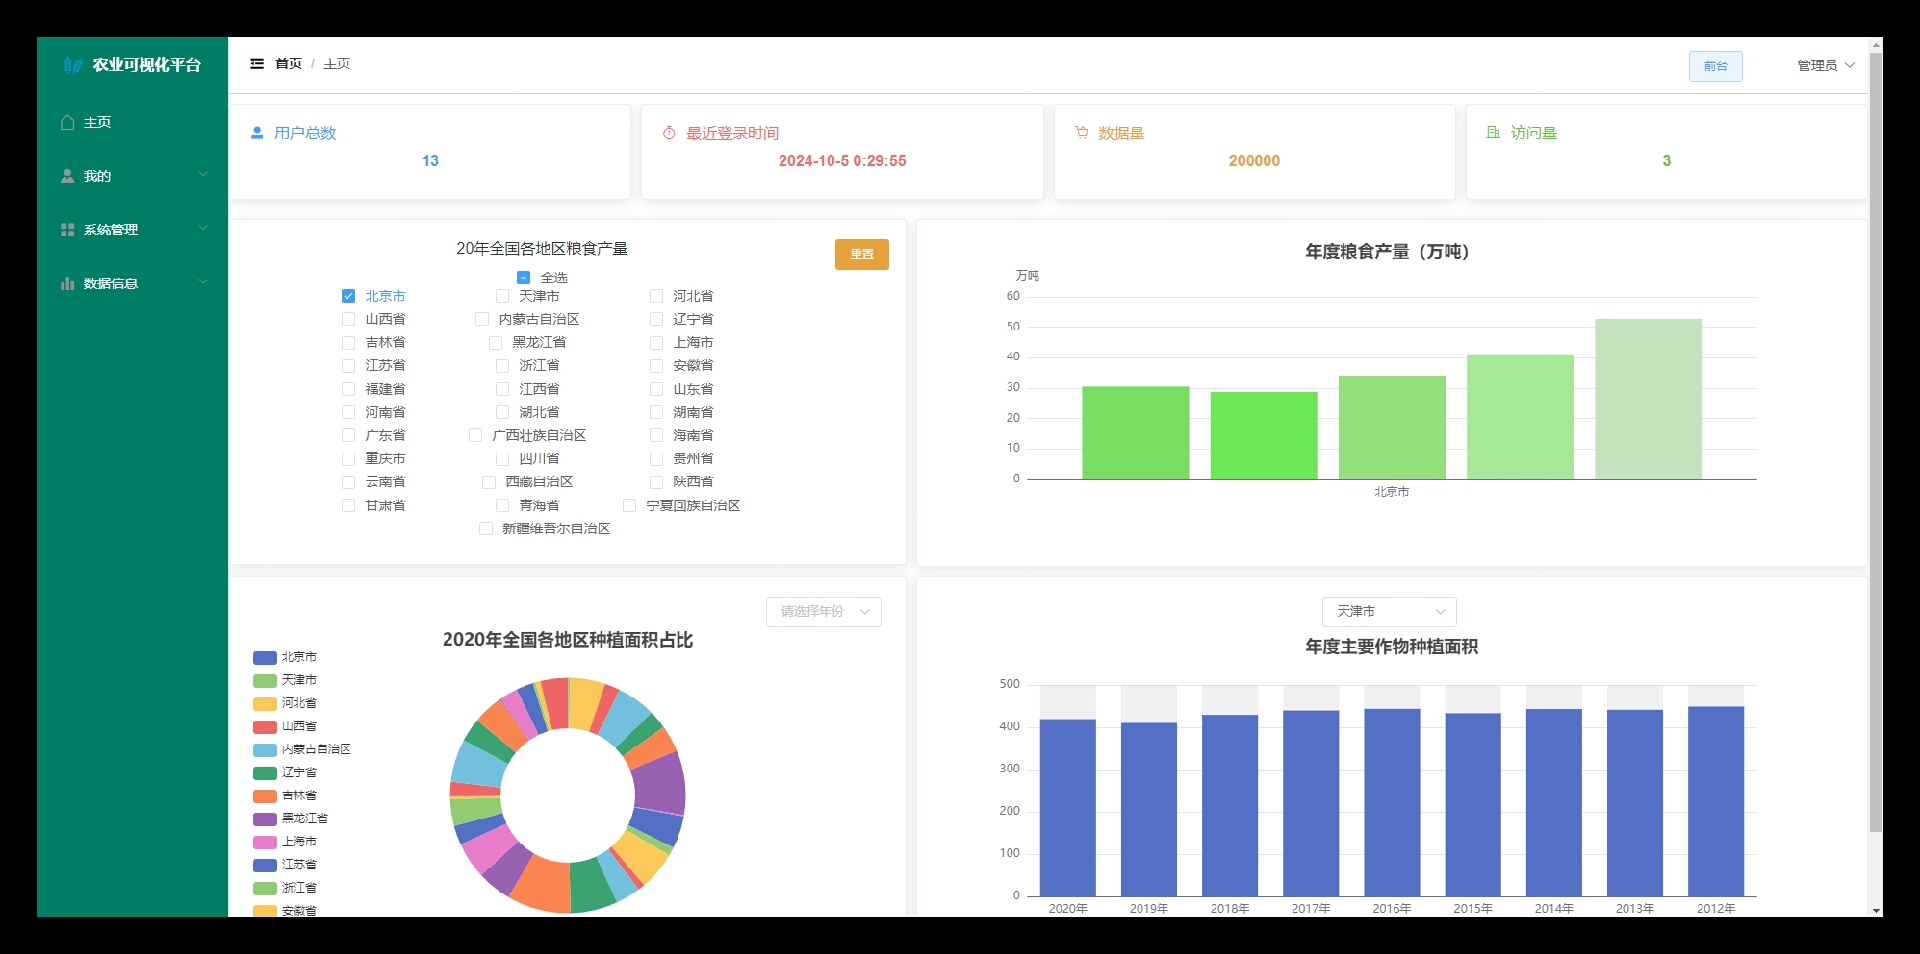Click the 农业可视化平台 title

147,65
